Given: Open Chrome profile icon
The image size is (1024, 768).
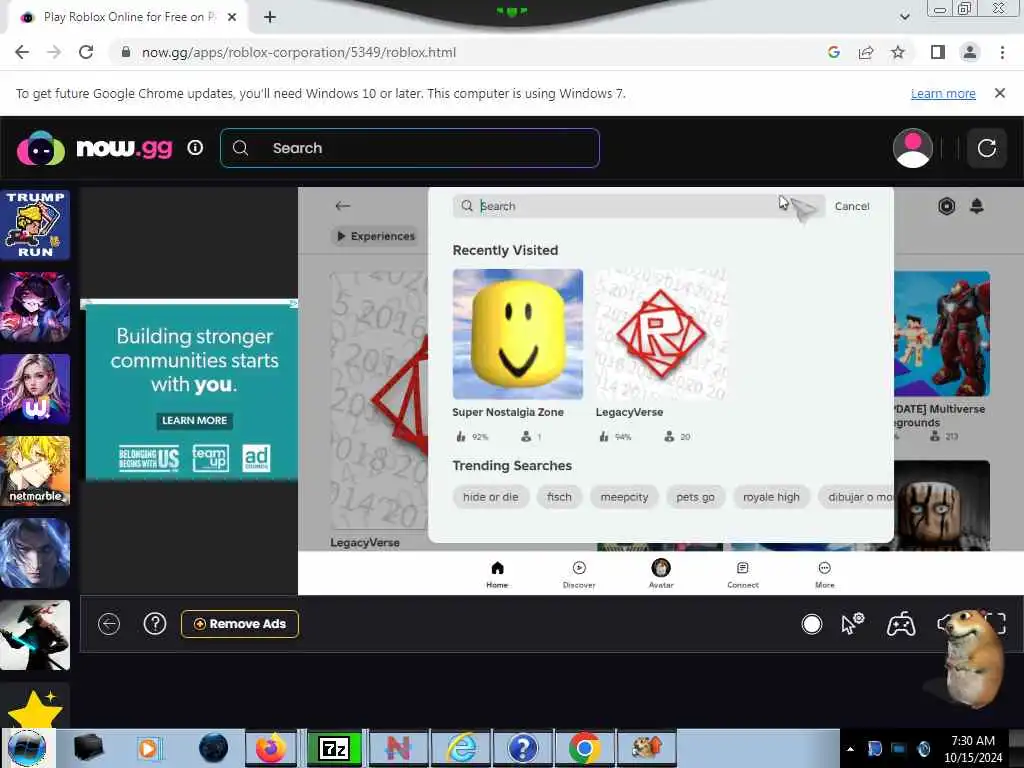Looking at the screenshot, I should pyautogui.click(x=970, y=52).
